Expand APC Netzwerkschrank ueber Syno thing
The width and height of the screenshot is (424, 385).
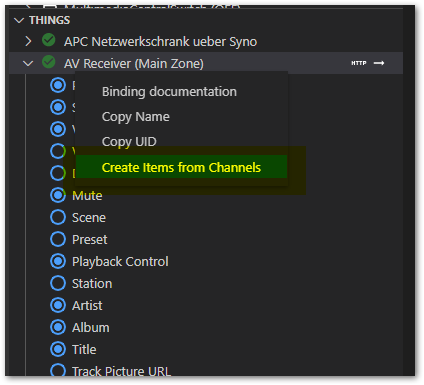tap(28, 41)
